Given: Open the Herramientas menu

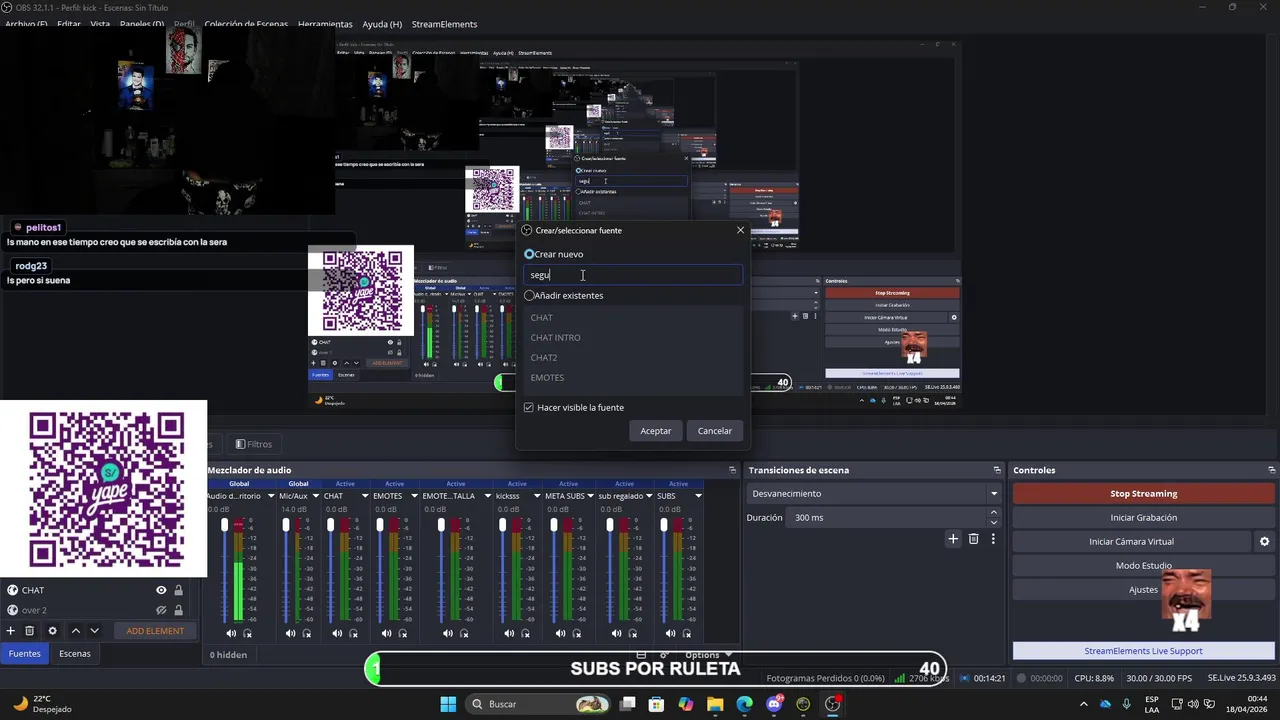Looking at the screenshot, I should 325,24.
